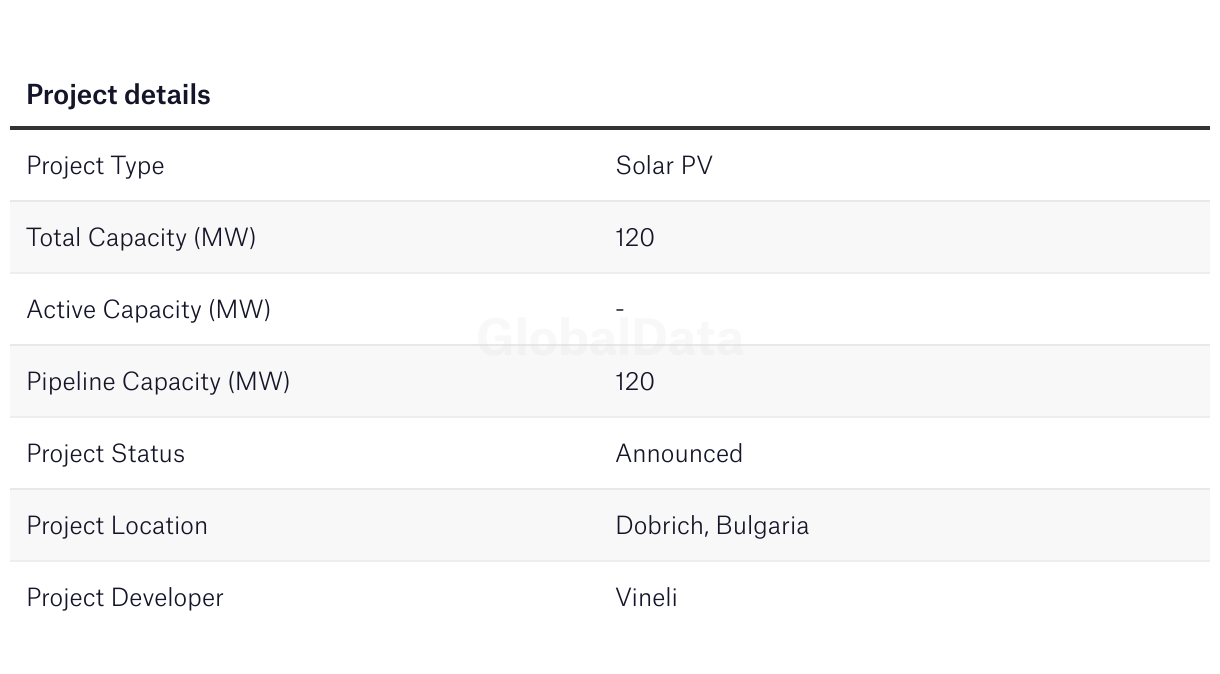Click the word "Dobrich" in the location
The height and width of the screenshot is (674, 1220).
pos(661,526)
